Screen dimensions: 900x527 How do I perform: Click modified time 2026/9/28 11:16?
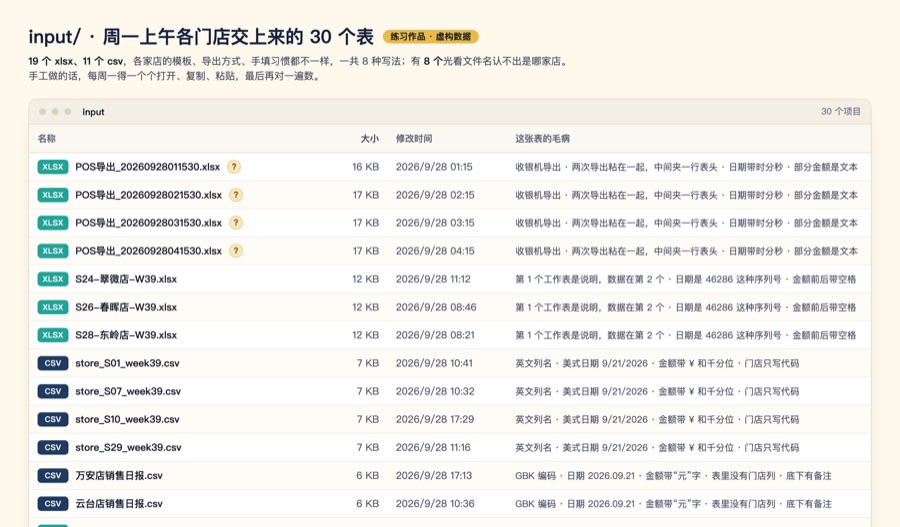[x=433, y=447]
